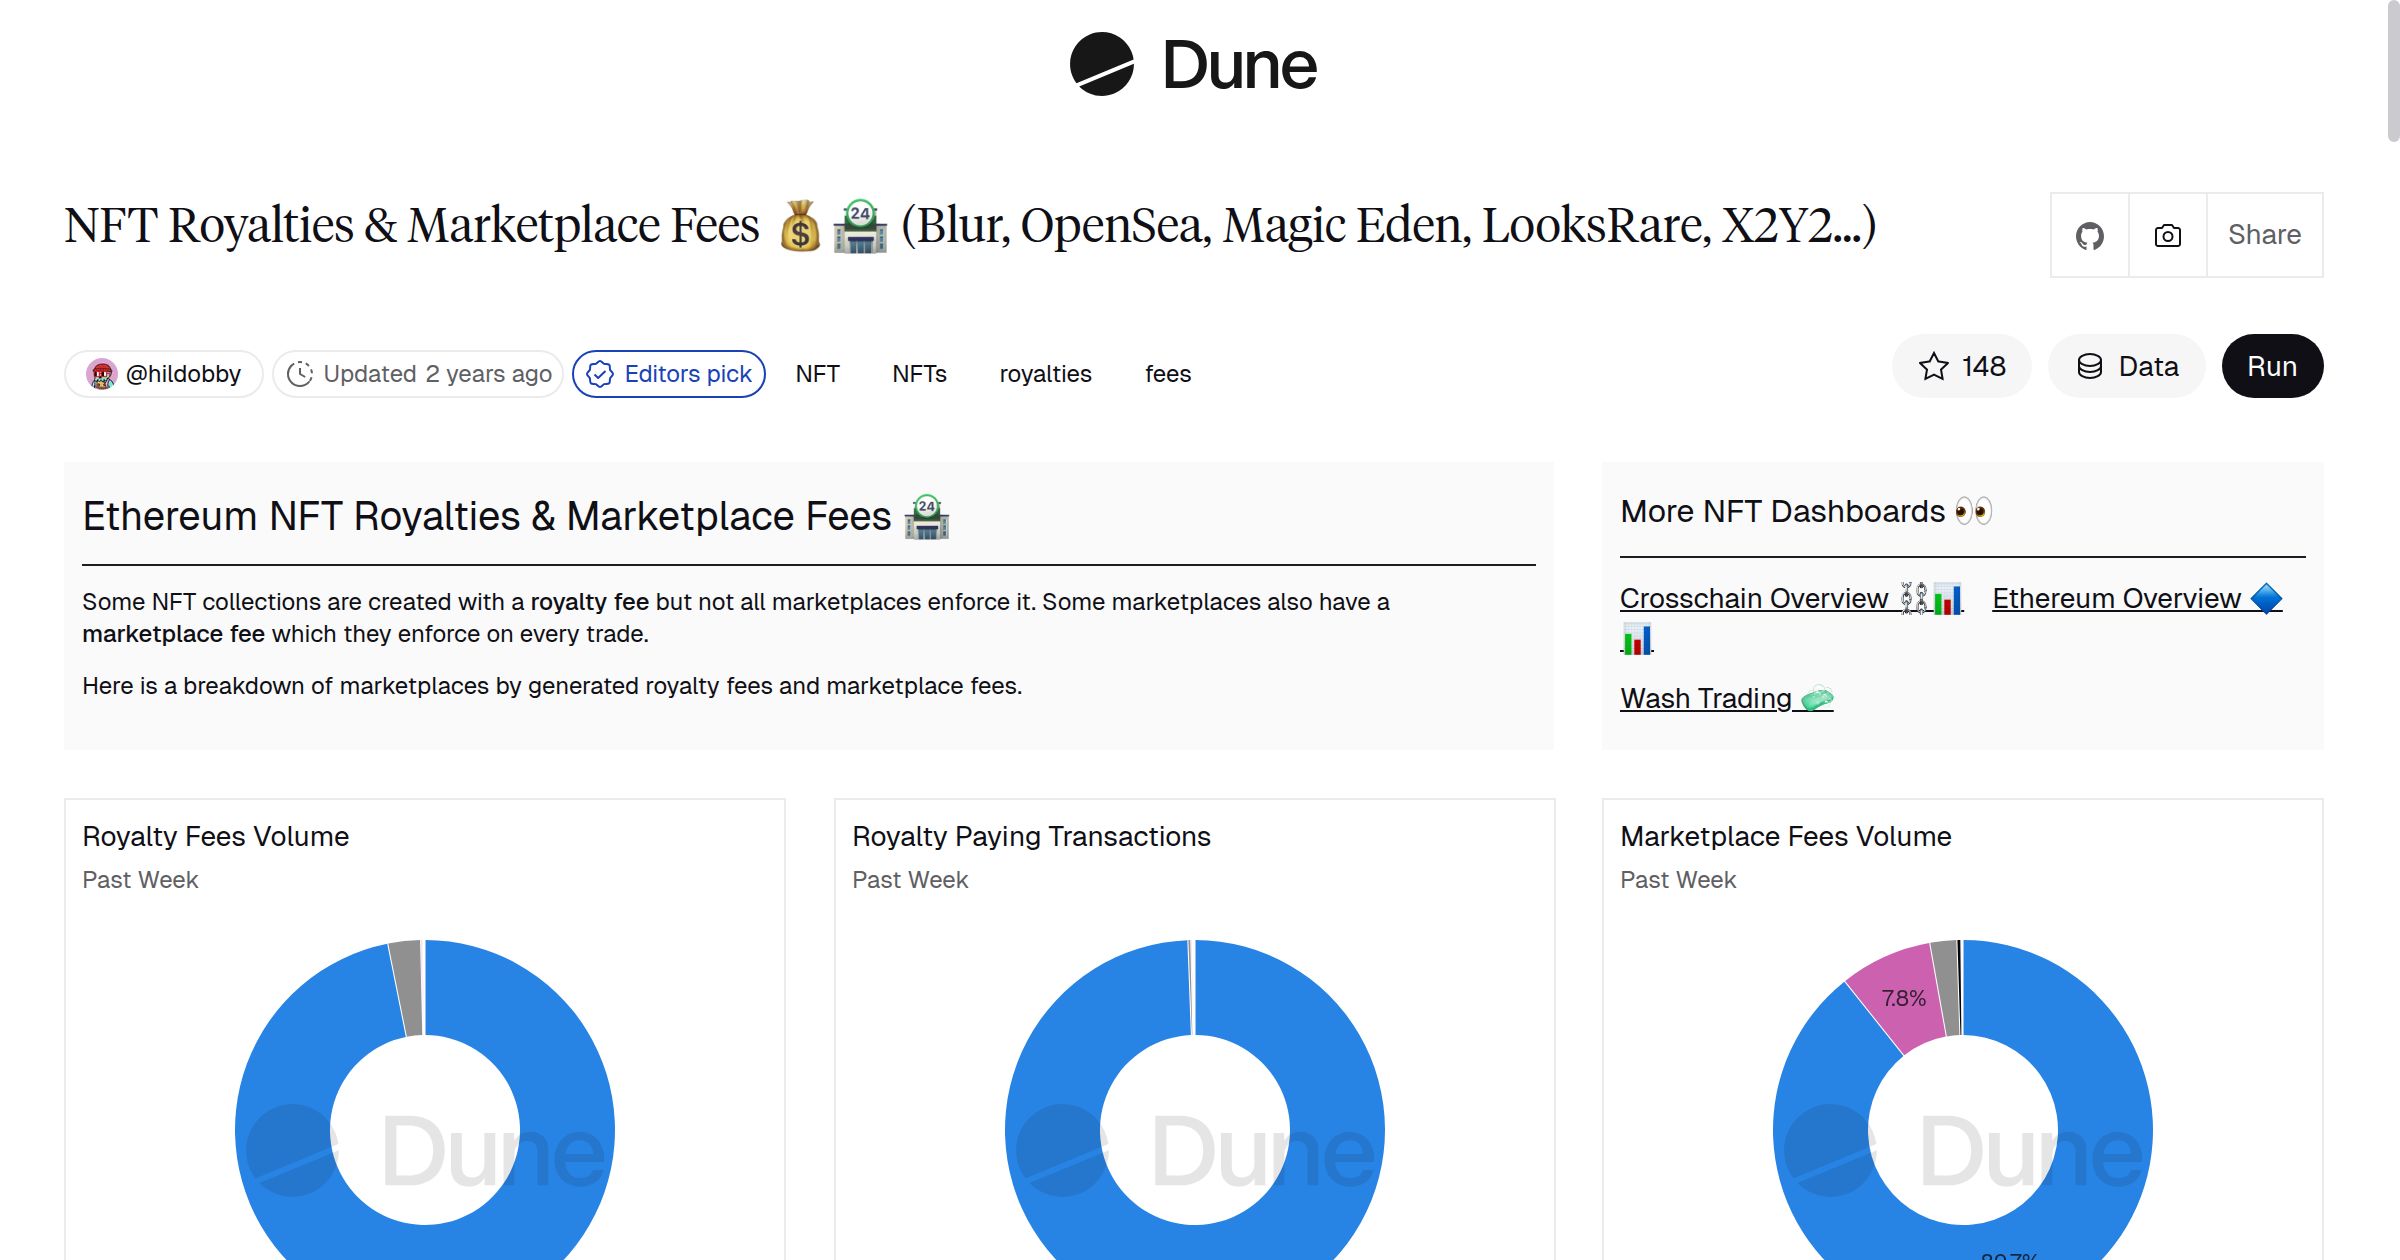Click the GitHub icon near Share
The image size is (2400, 1260).
2090,234
